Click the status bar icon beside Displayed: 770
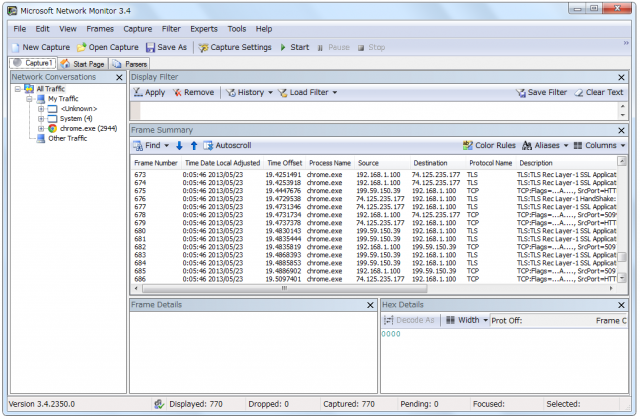 click(159, 404)
